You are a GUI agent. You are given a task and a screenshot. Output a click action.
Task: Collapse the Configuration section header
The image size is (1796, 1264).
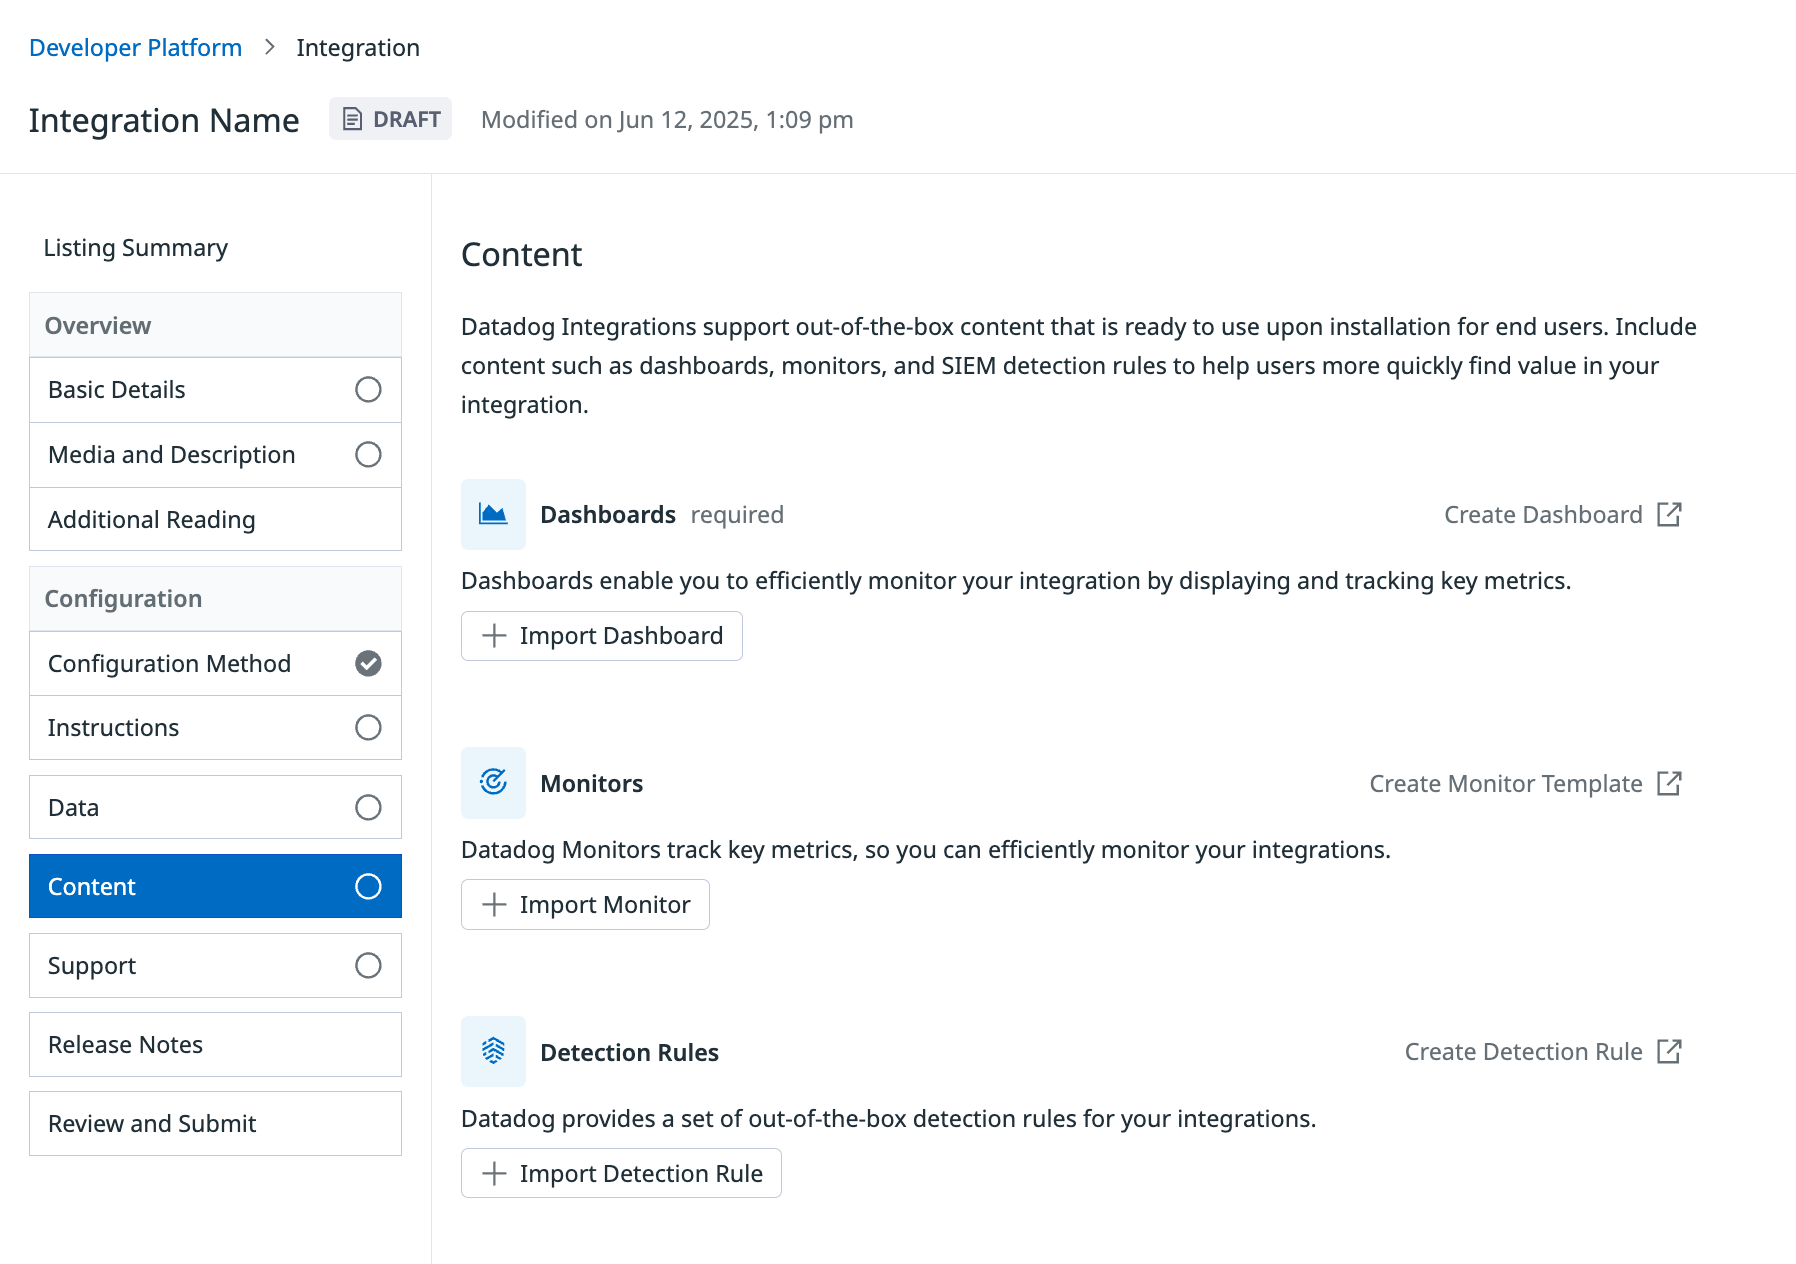click(215, 598)
